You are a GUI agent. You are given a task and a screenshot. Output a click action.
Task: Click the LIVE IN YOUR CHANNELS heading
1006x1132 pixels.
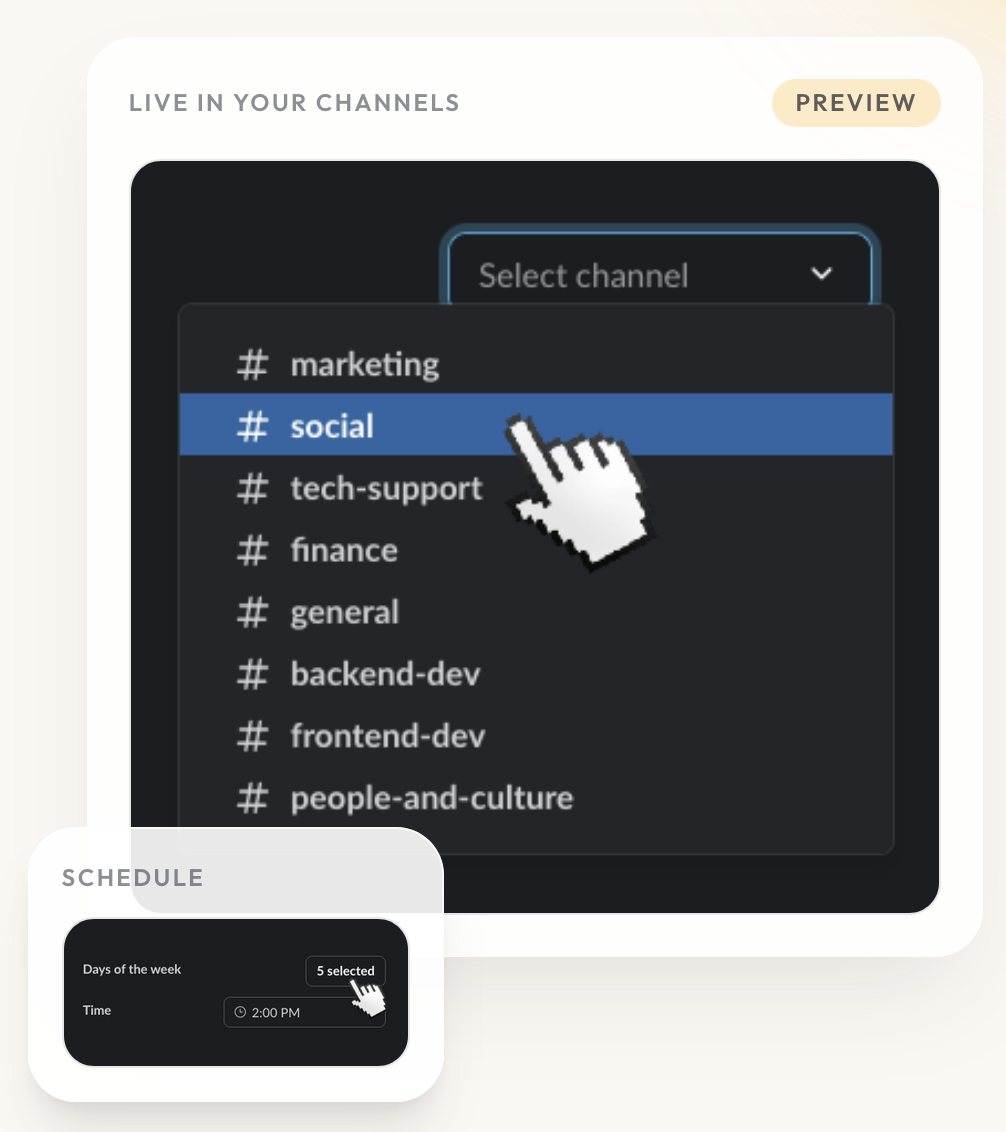(x=293, y=102)
